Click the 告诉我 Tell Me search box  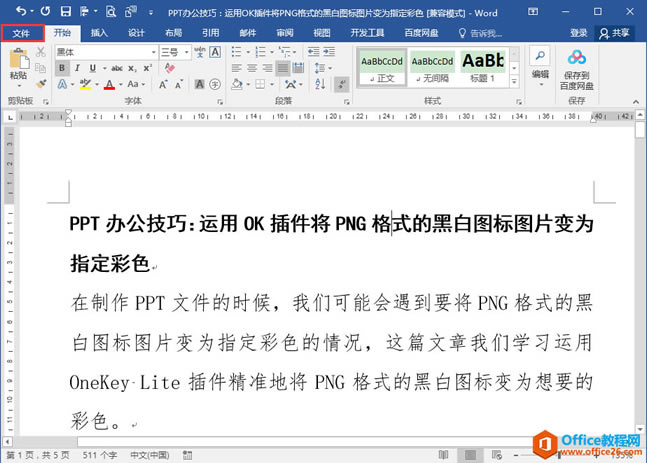[x=481, y=33]
